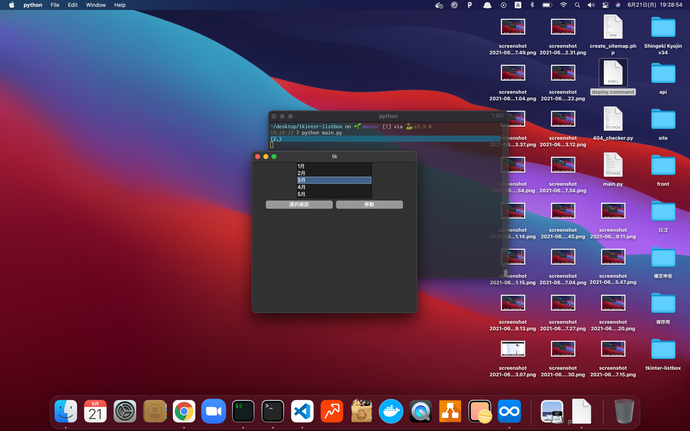Click the P icon in menu bar

[x=470, y=5]
